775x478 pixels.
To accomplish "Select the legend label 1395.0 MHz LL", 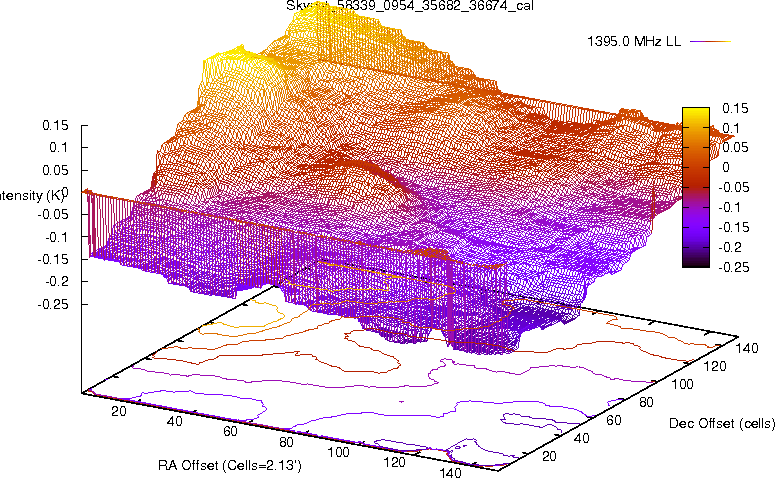I will coord(634,42).
